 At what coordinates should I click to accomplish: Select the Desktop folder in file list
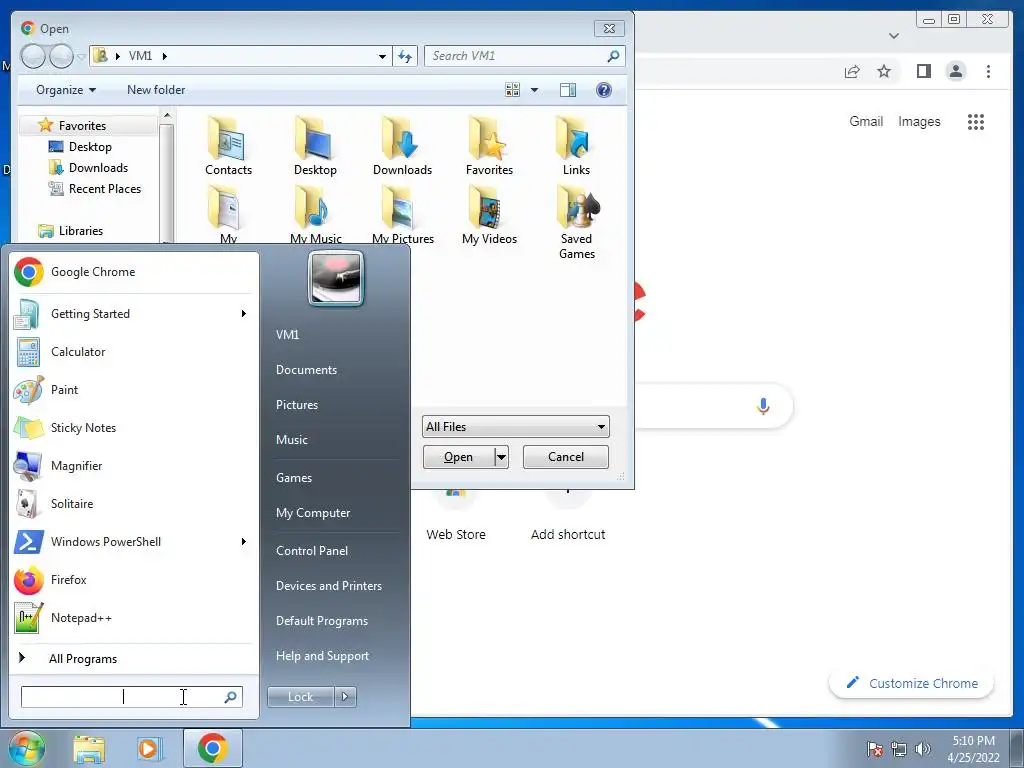coord(315,146)
